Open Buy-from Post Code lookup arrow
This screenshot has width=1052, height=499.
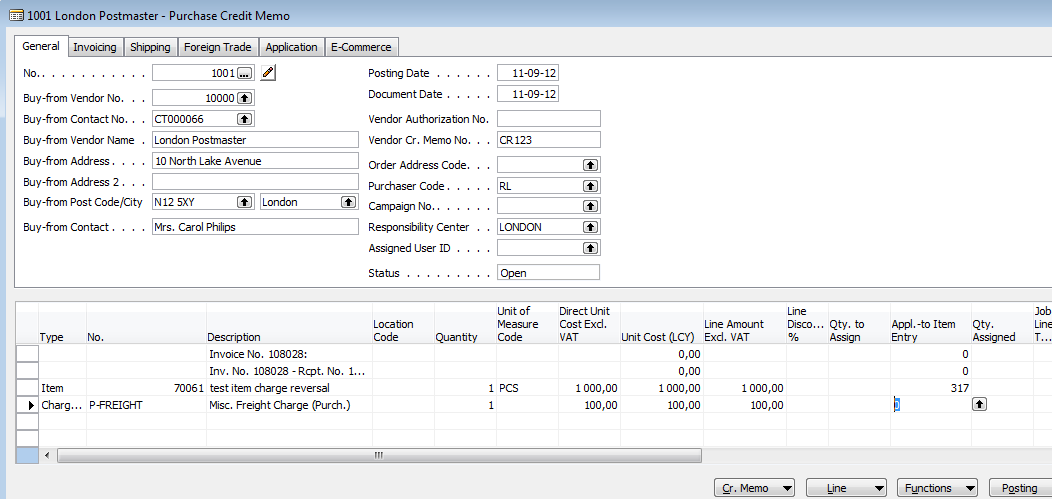point(245,202)
